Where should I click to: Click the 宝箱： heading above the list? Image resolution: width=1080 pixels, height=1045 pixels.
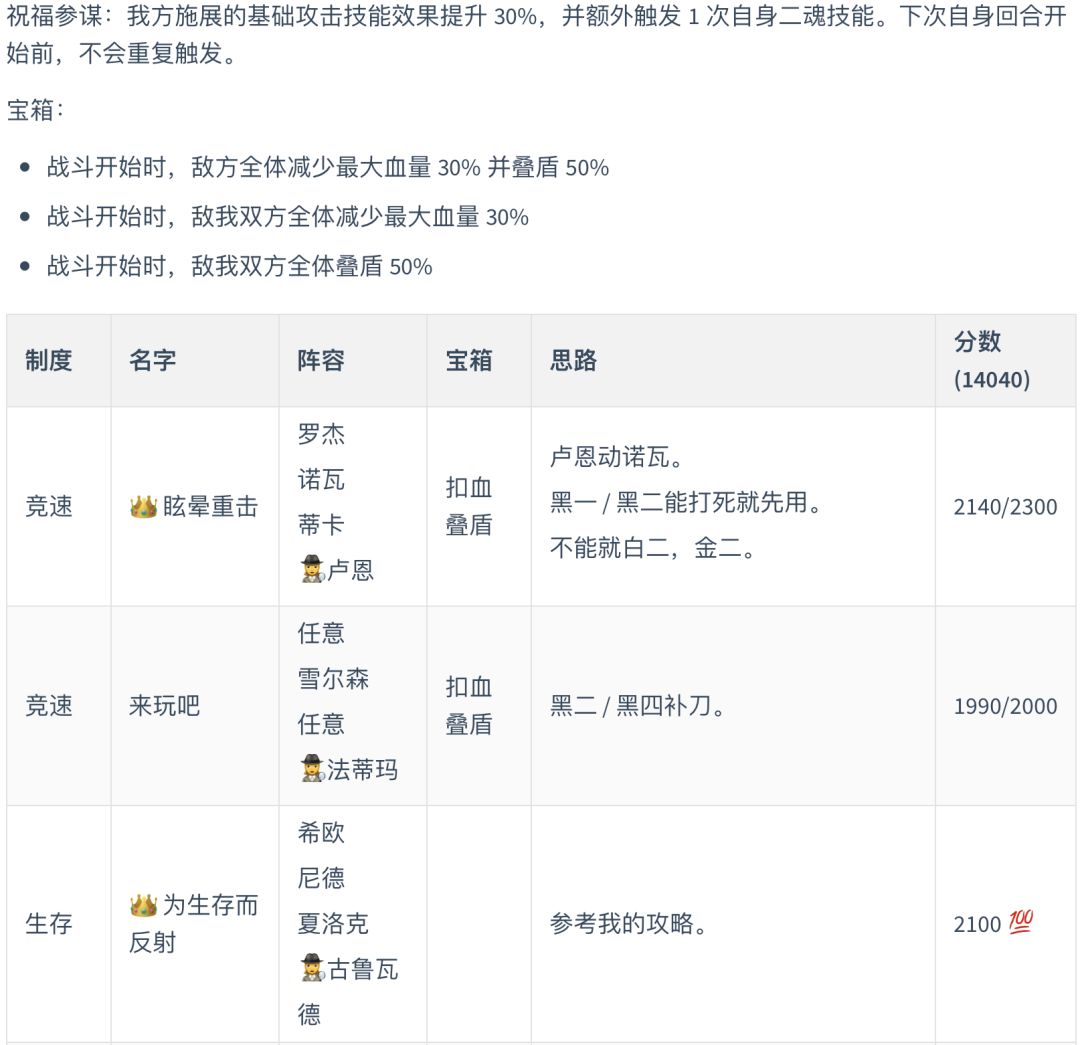click(36, 110)
